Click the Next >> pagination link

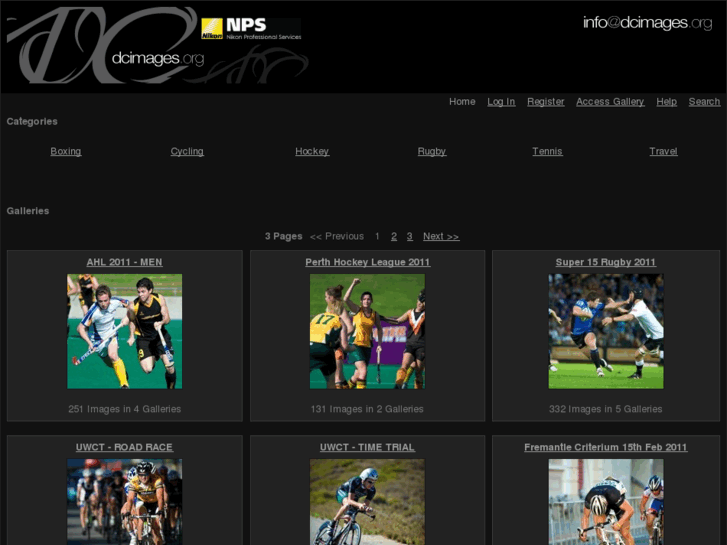point(441,236)
